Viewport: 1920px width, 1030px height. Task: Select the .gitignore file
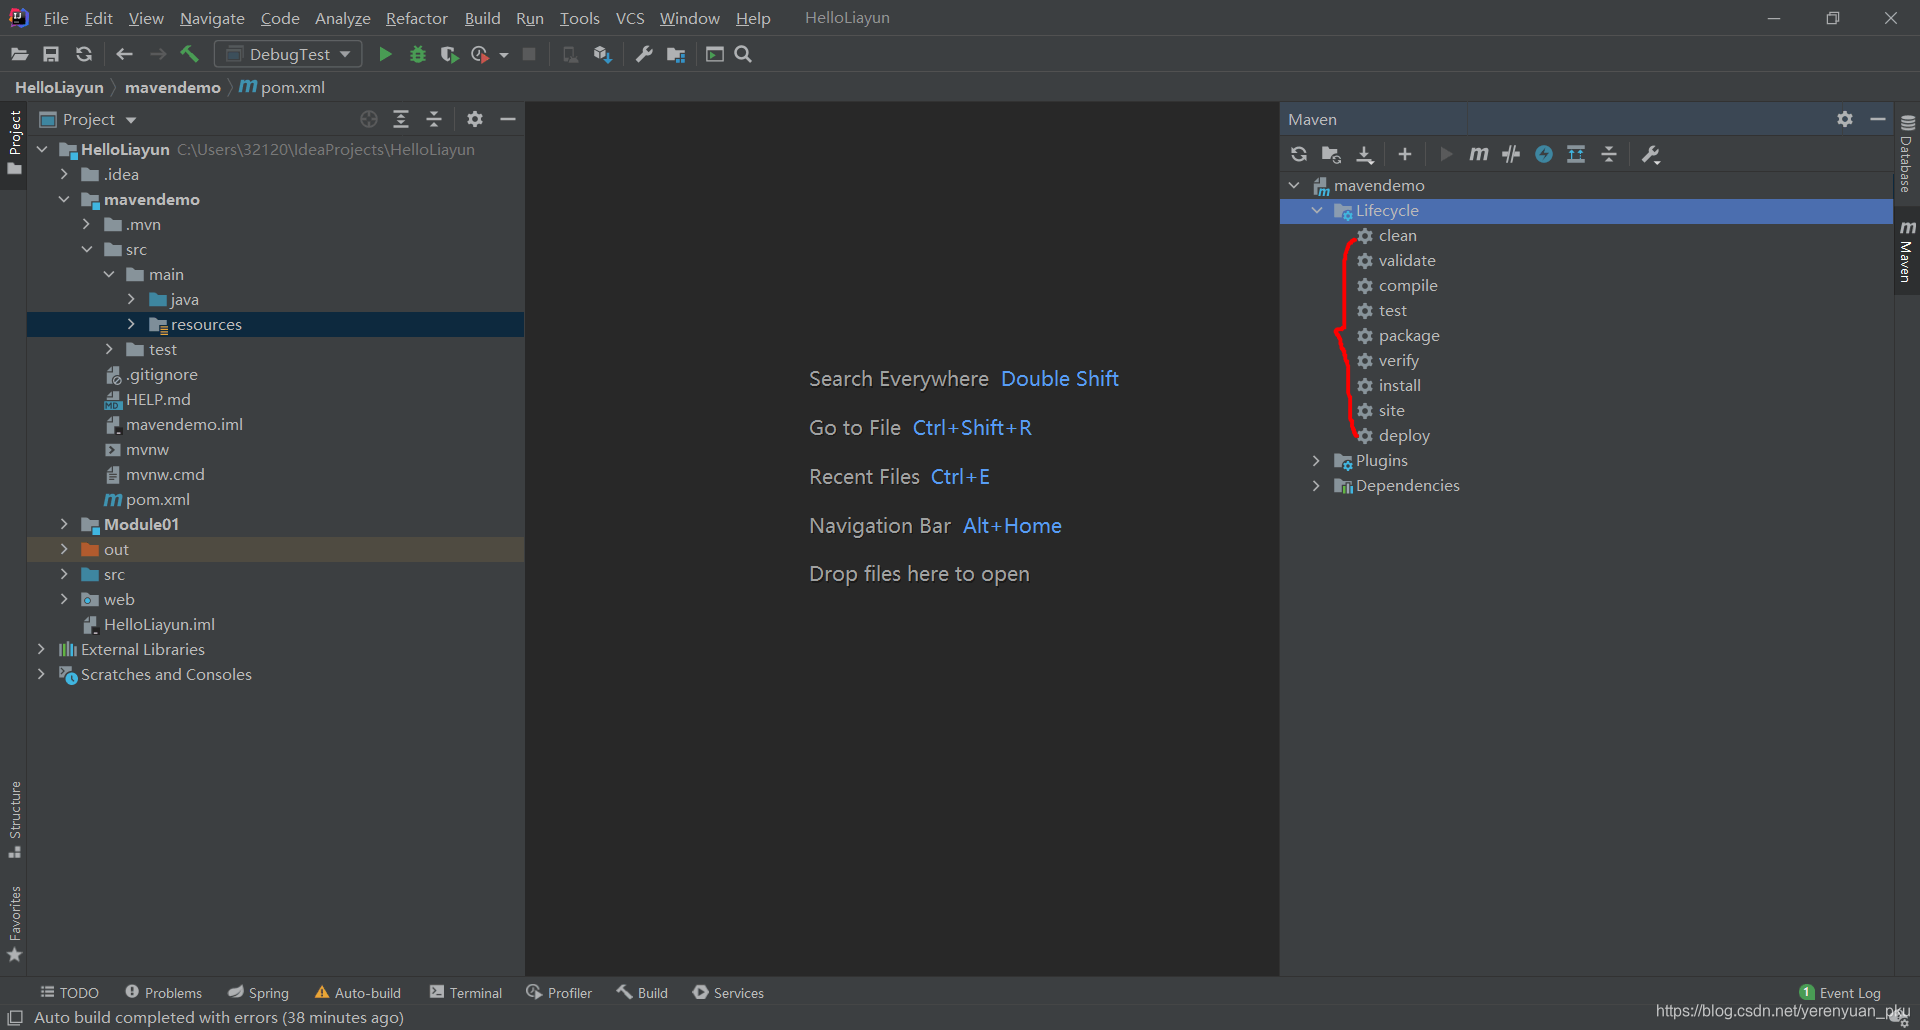coord(161,374)
